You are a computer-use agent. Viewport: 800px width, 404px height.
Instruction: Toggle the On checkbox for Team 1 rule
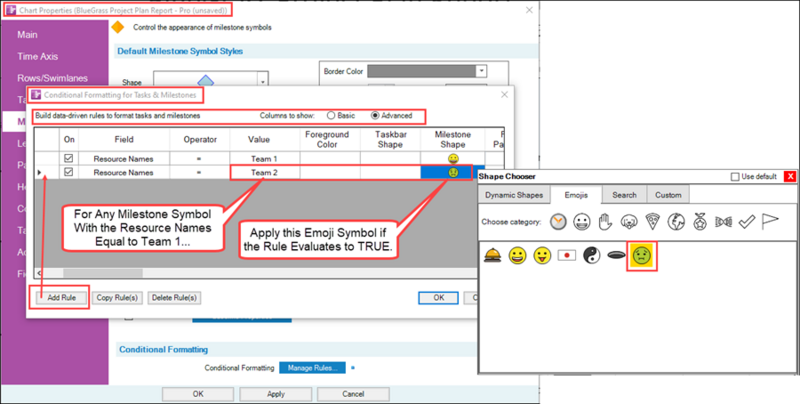click(x=68, y=159)
